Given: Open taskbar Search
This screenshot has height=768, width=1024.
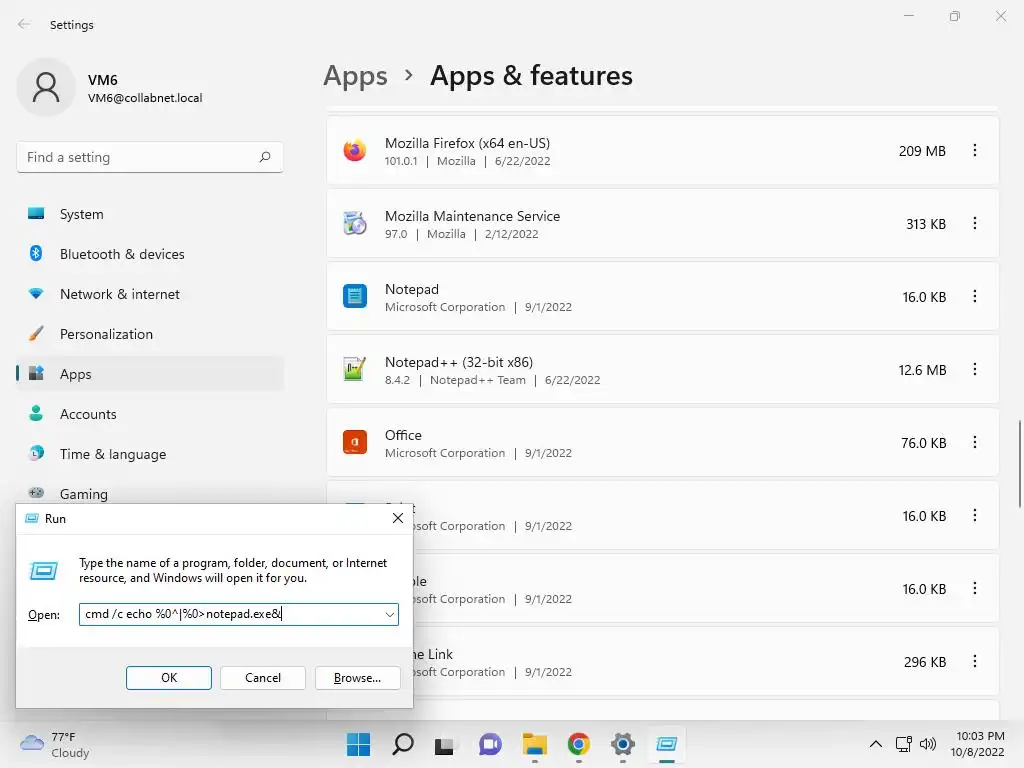Looking at the screenshot, I should (x=402, y=744).
